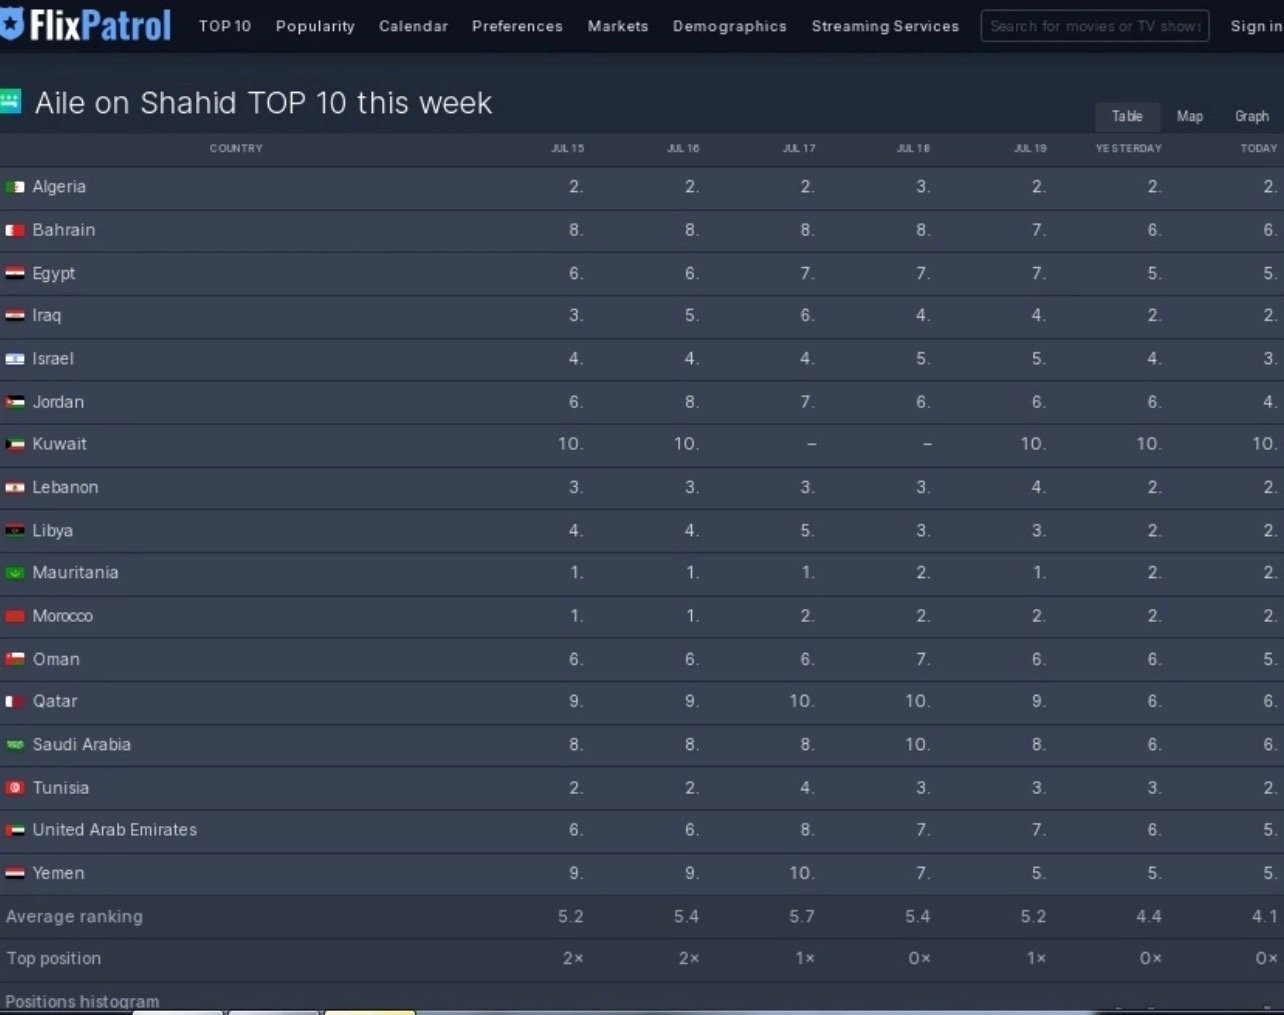Click the Bahrain flag icon

15,230
